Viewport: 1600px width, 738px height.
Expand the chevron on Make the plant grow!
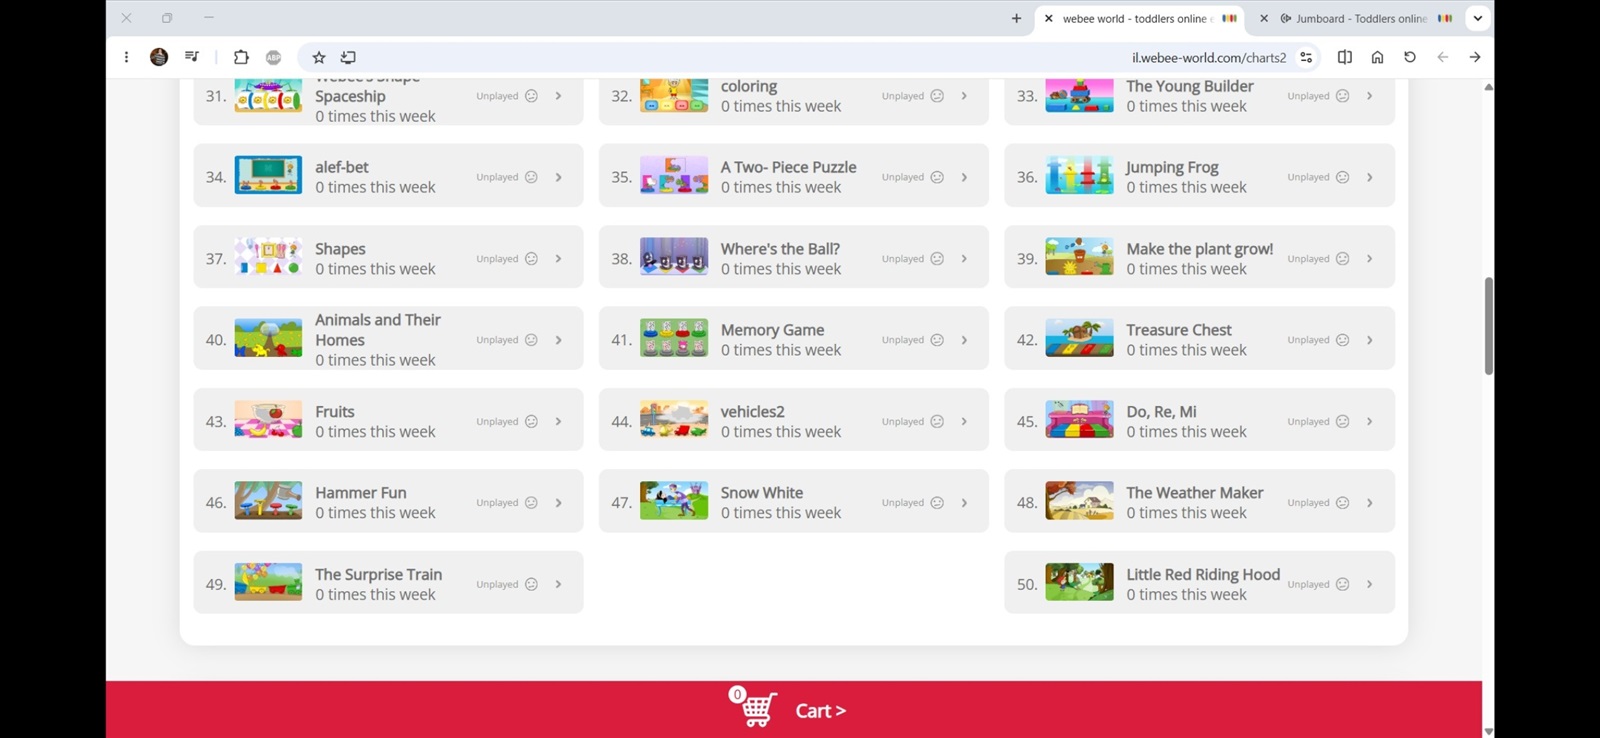pyautogui.click(x=1370, y=259)
